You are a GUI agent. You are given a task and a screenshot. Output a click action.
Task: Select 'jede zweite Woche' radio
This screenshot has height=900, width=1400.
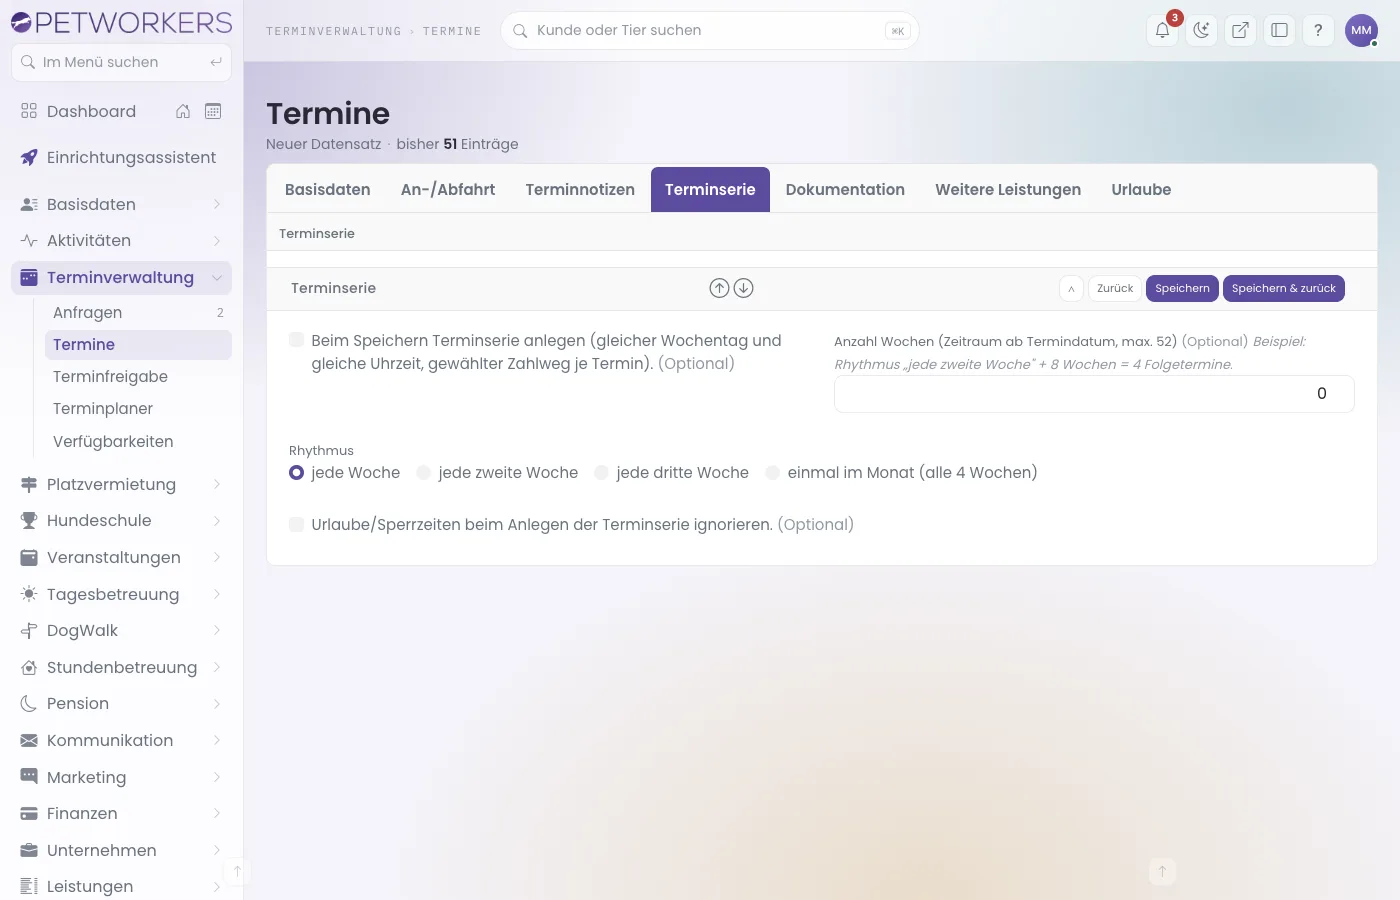coord(423,472)
